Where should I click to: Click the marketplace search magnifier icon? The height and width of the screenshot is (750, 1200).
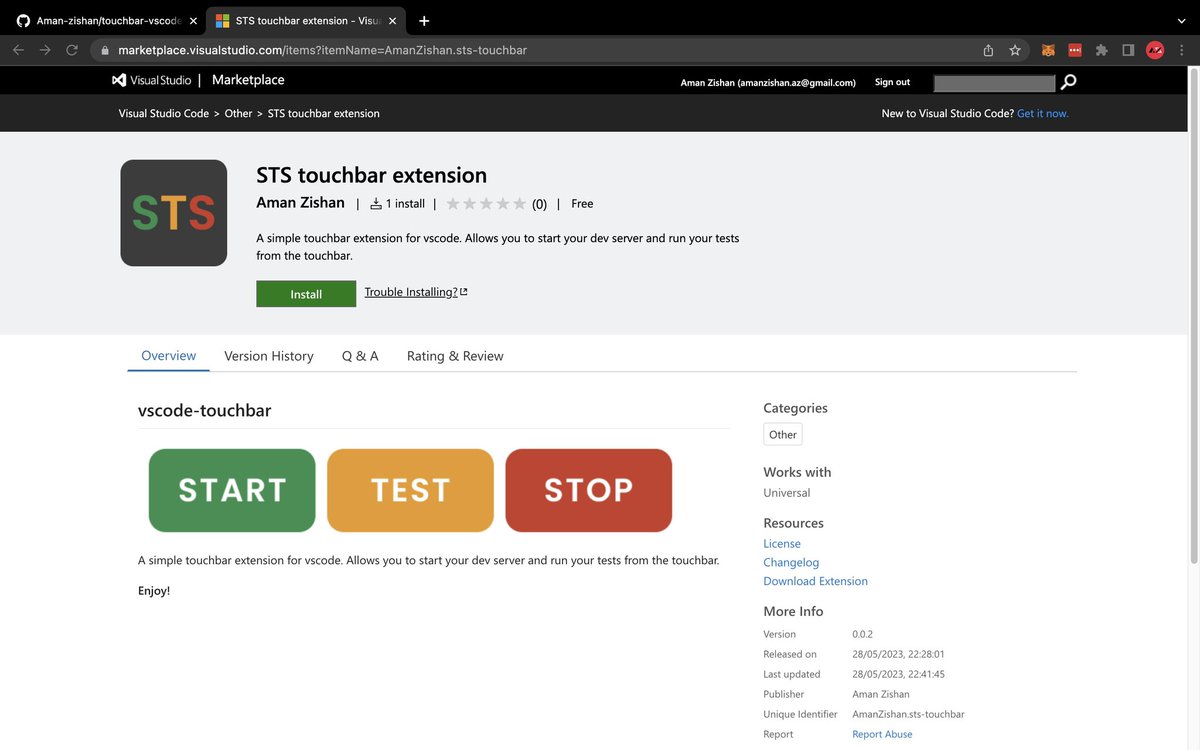click(x=1069, y=82)
